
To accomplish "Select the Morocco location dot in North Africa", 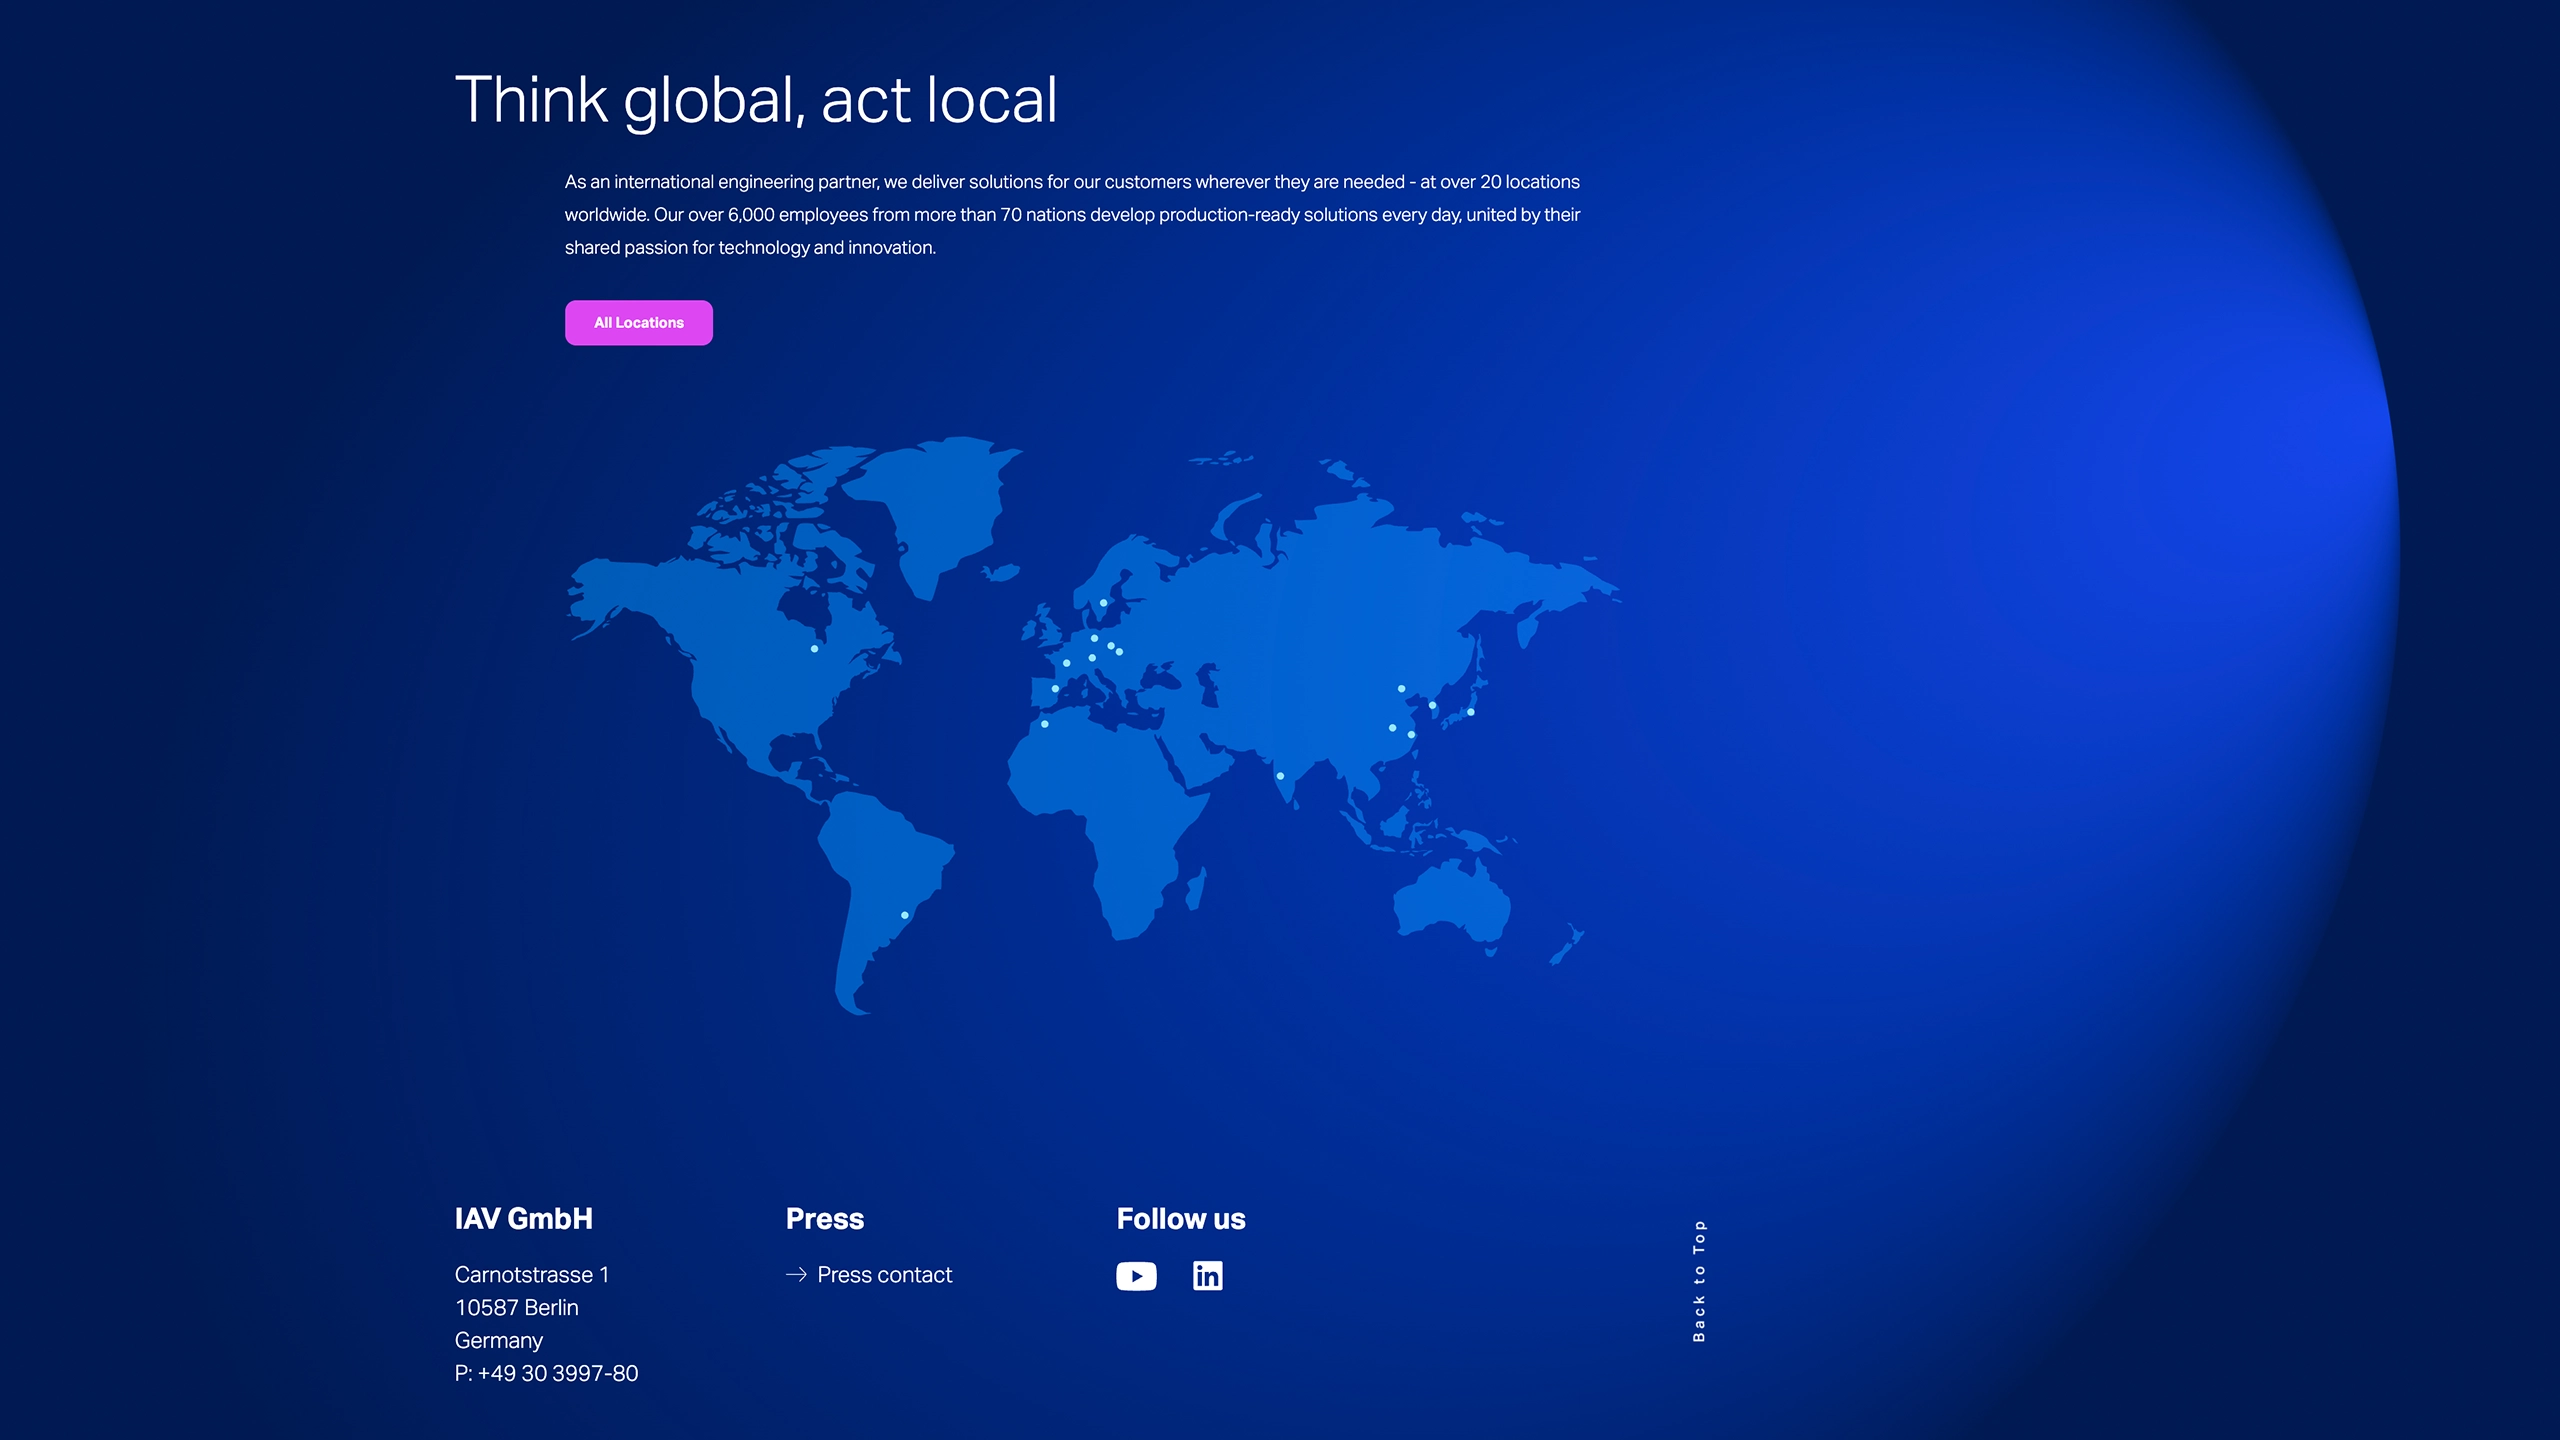I will (x=1044, y=724).
